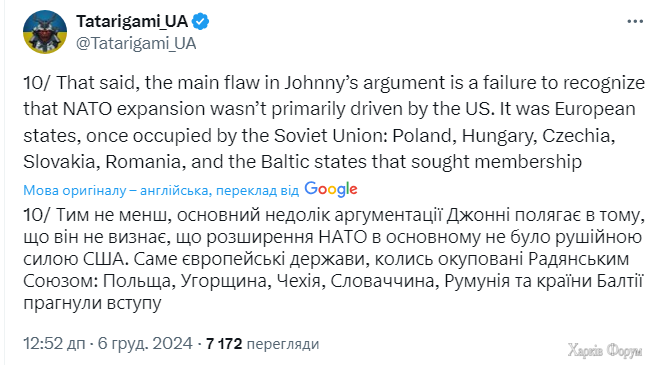The height and width of the screenshot is (365, 652).
Task: Click 'Soviet Union' in the English tweet
Action: [331, 136]
